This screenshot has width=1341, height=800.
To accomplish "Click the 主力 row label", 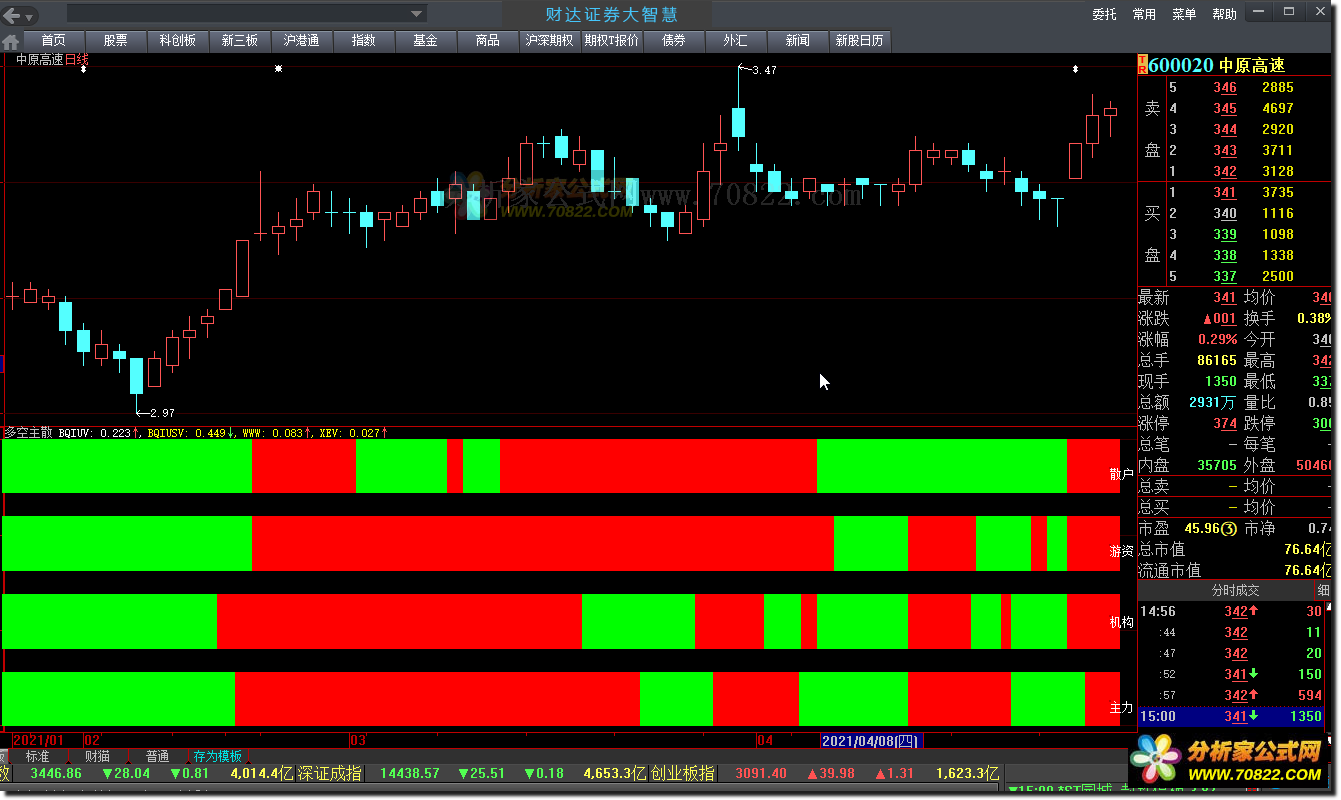I will (1121, 708).
